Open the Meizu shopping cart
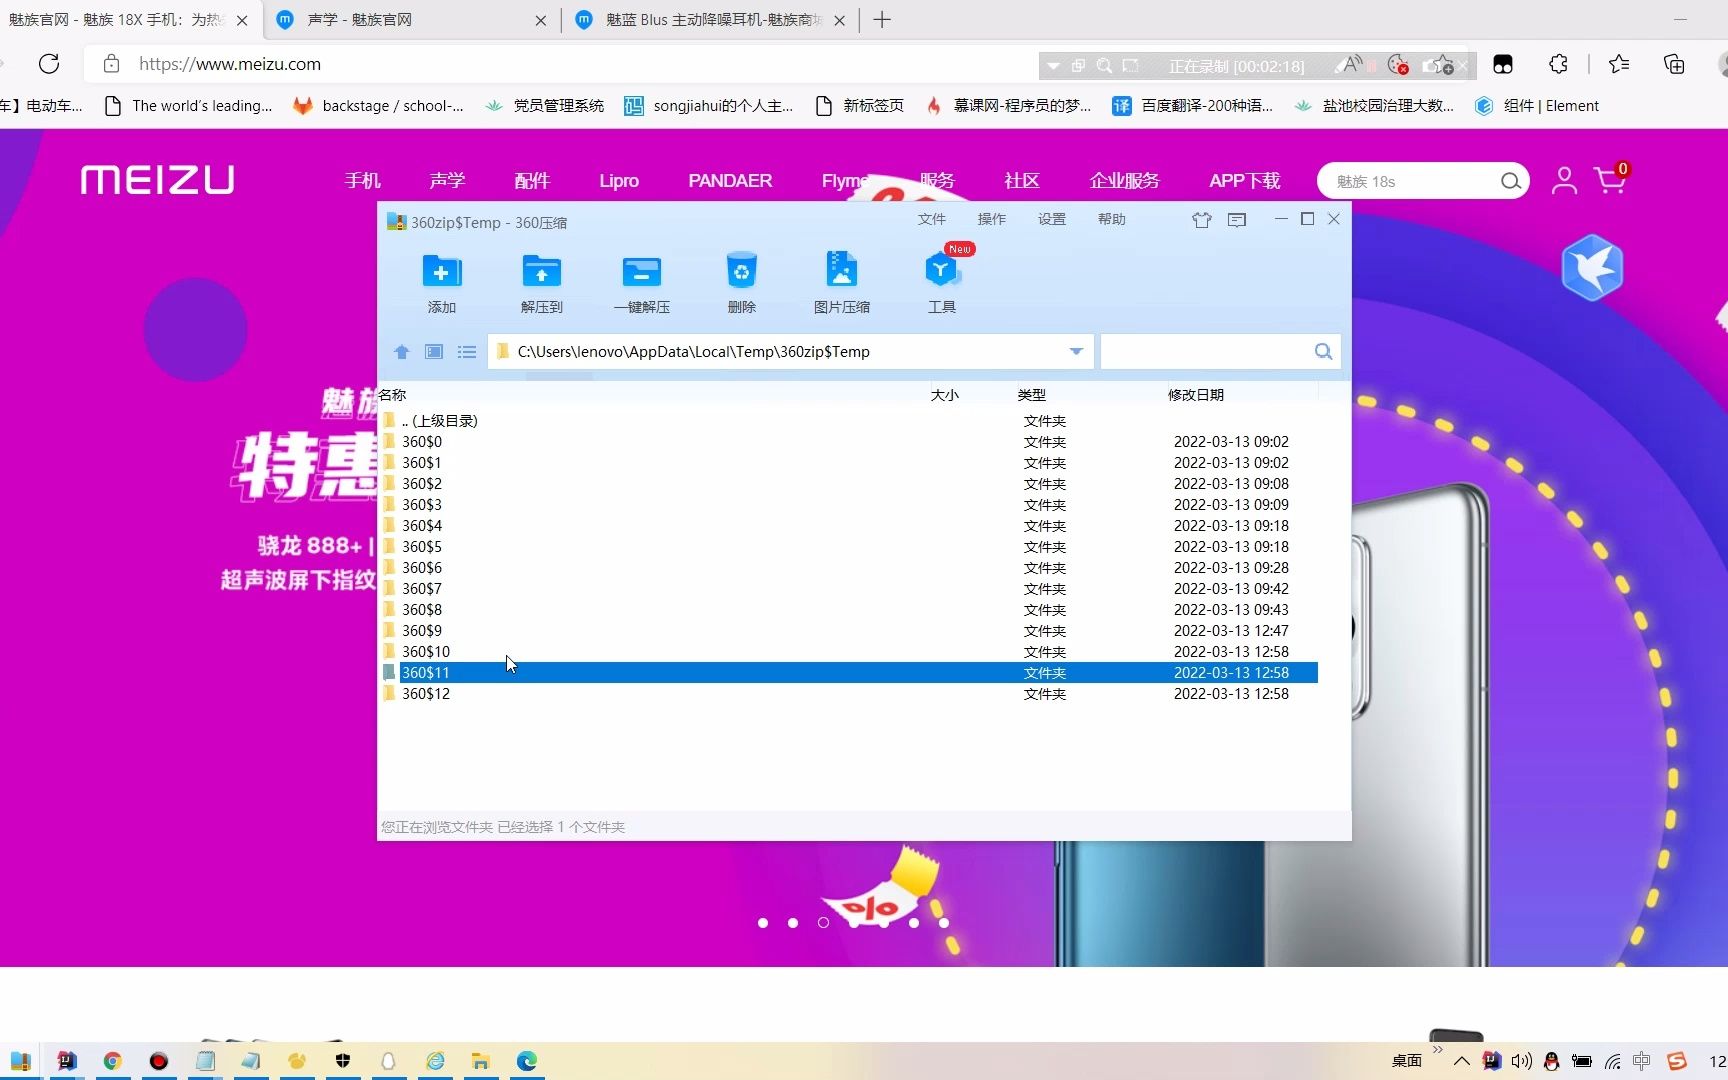1728x1080 pixels. pyautogui.click(x=1609, y=181)
